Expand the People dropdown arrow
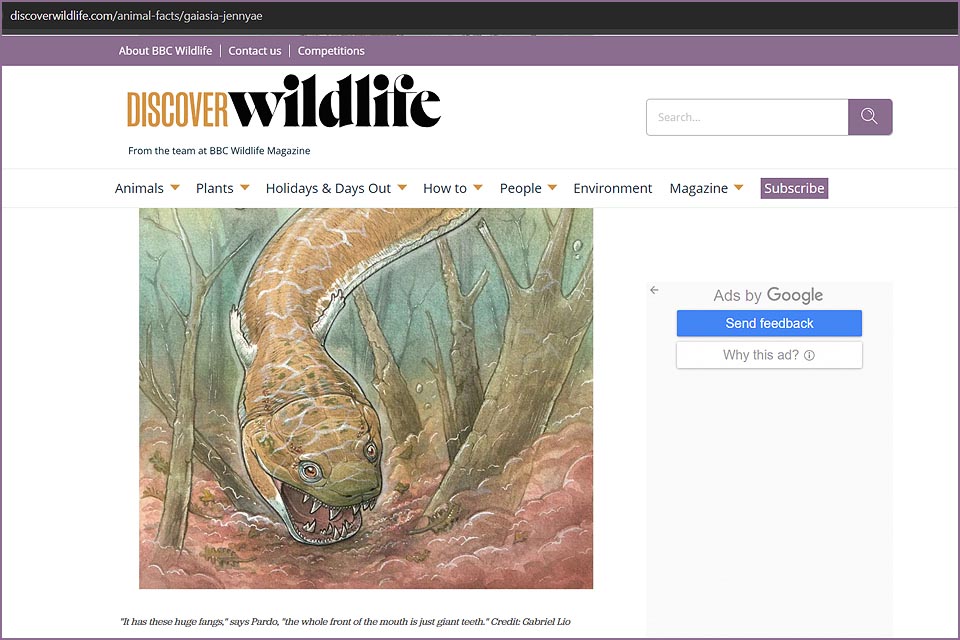960x640 pixels. [552, 188]
